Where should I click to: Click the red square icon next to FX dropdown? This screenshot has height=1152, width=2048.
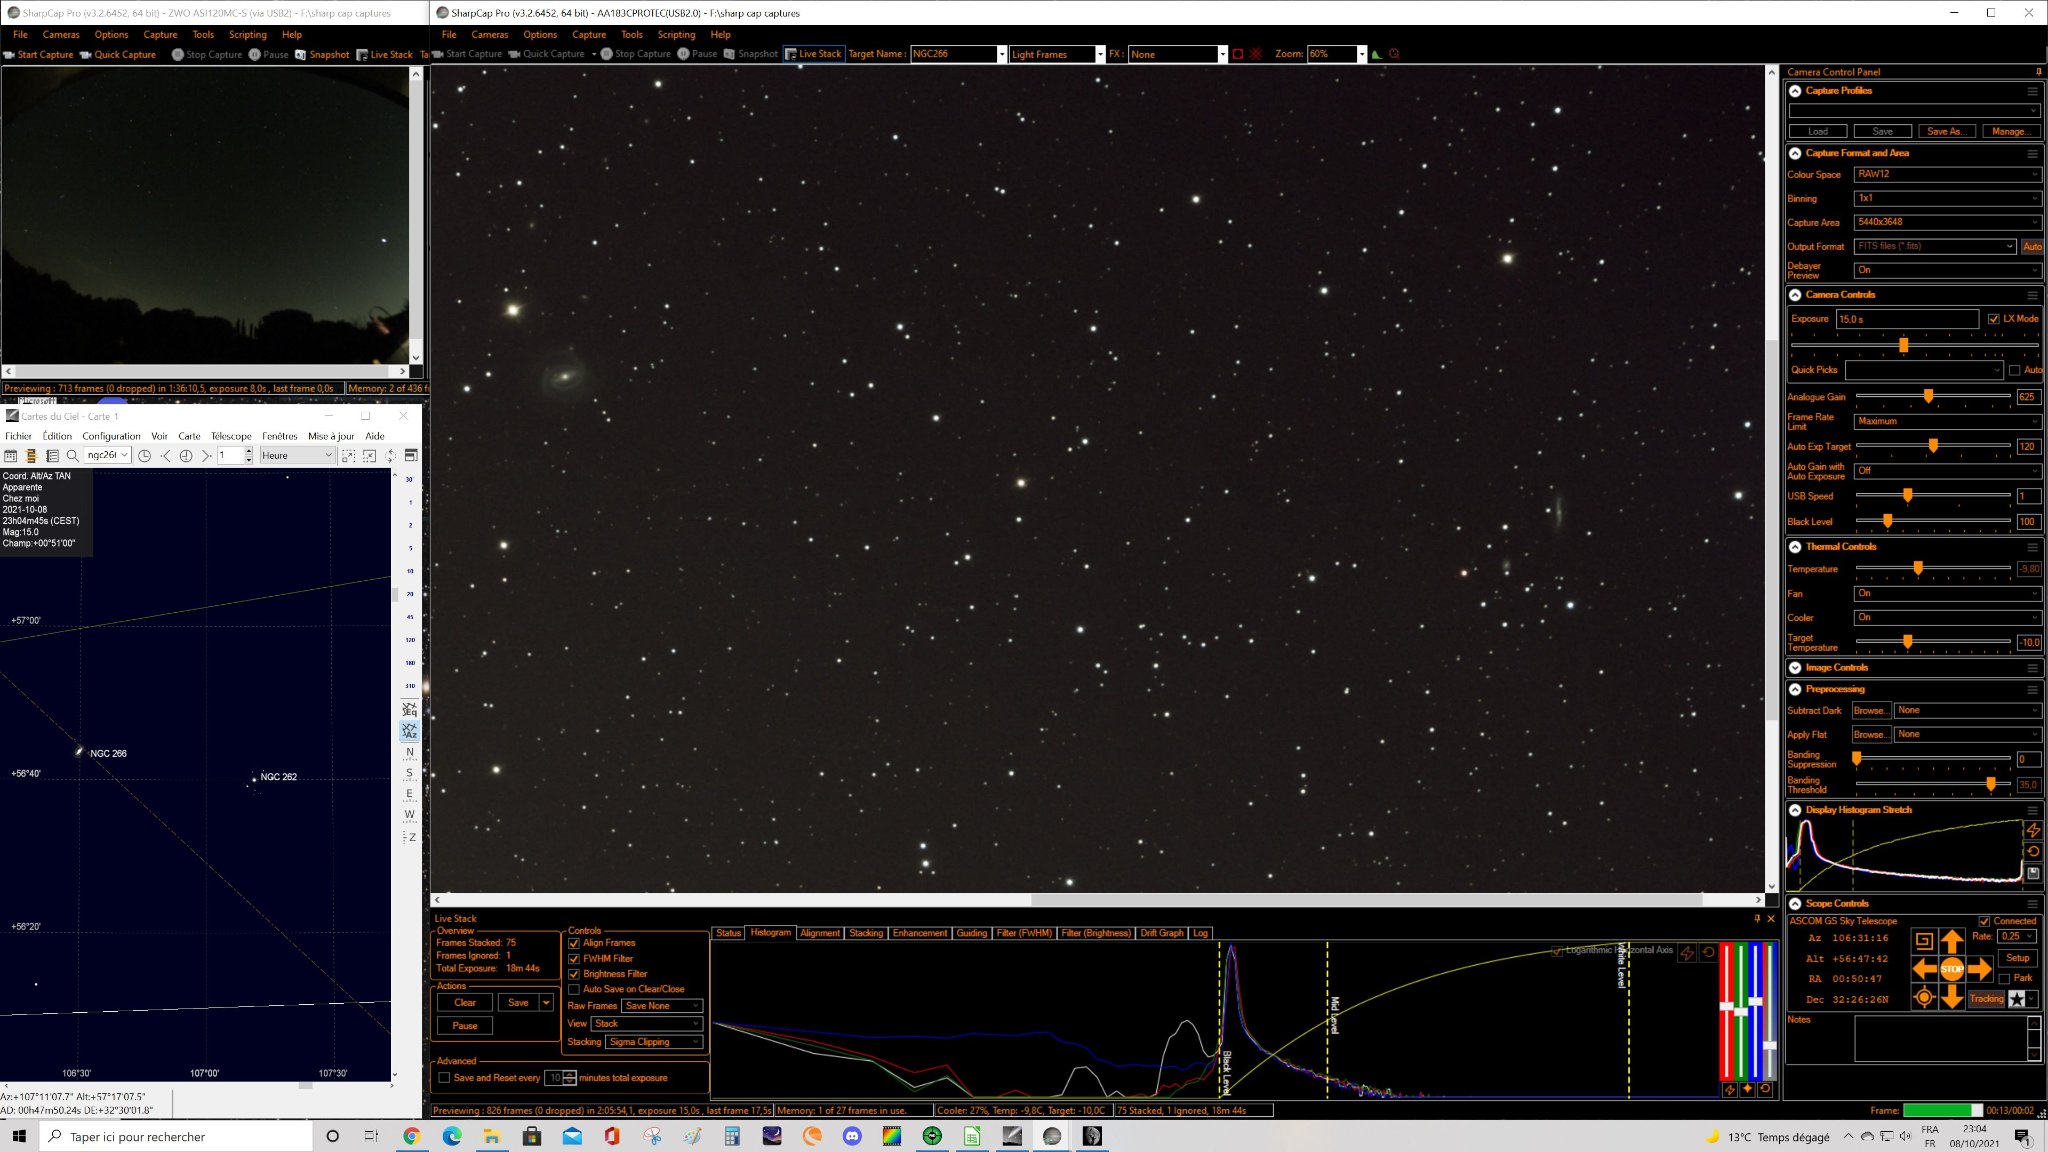coord(1237,54)
